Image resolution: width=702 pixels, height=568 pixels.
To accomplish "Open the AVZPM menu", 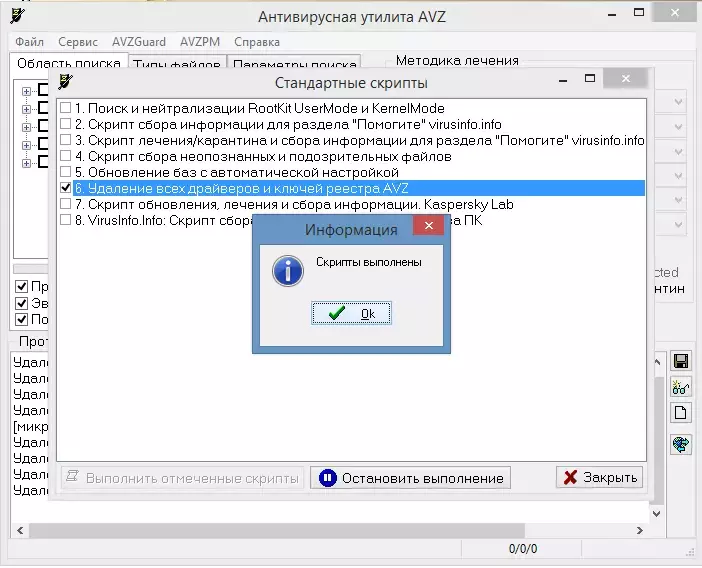I will [200, 42].
